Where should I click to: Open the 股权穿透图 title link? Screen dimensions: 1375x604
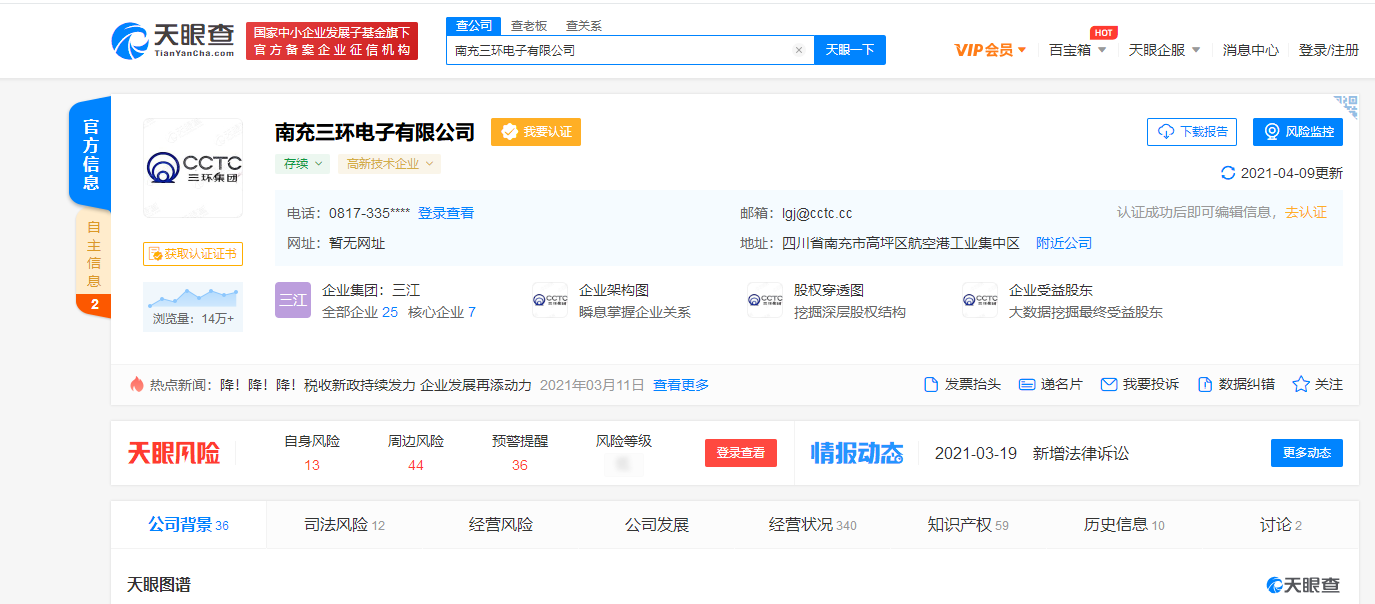pos(829,290)
